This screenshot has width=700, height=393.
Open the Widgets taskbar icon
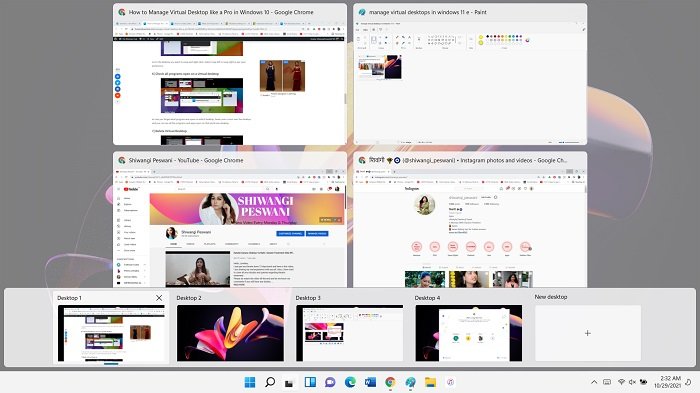[310, 382]
